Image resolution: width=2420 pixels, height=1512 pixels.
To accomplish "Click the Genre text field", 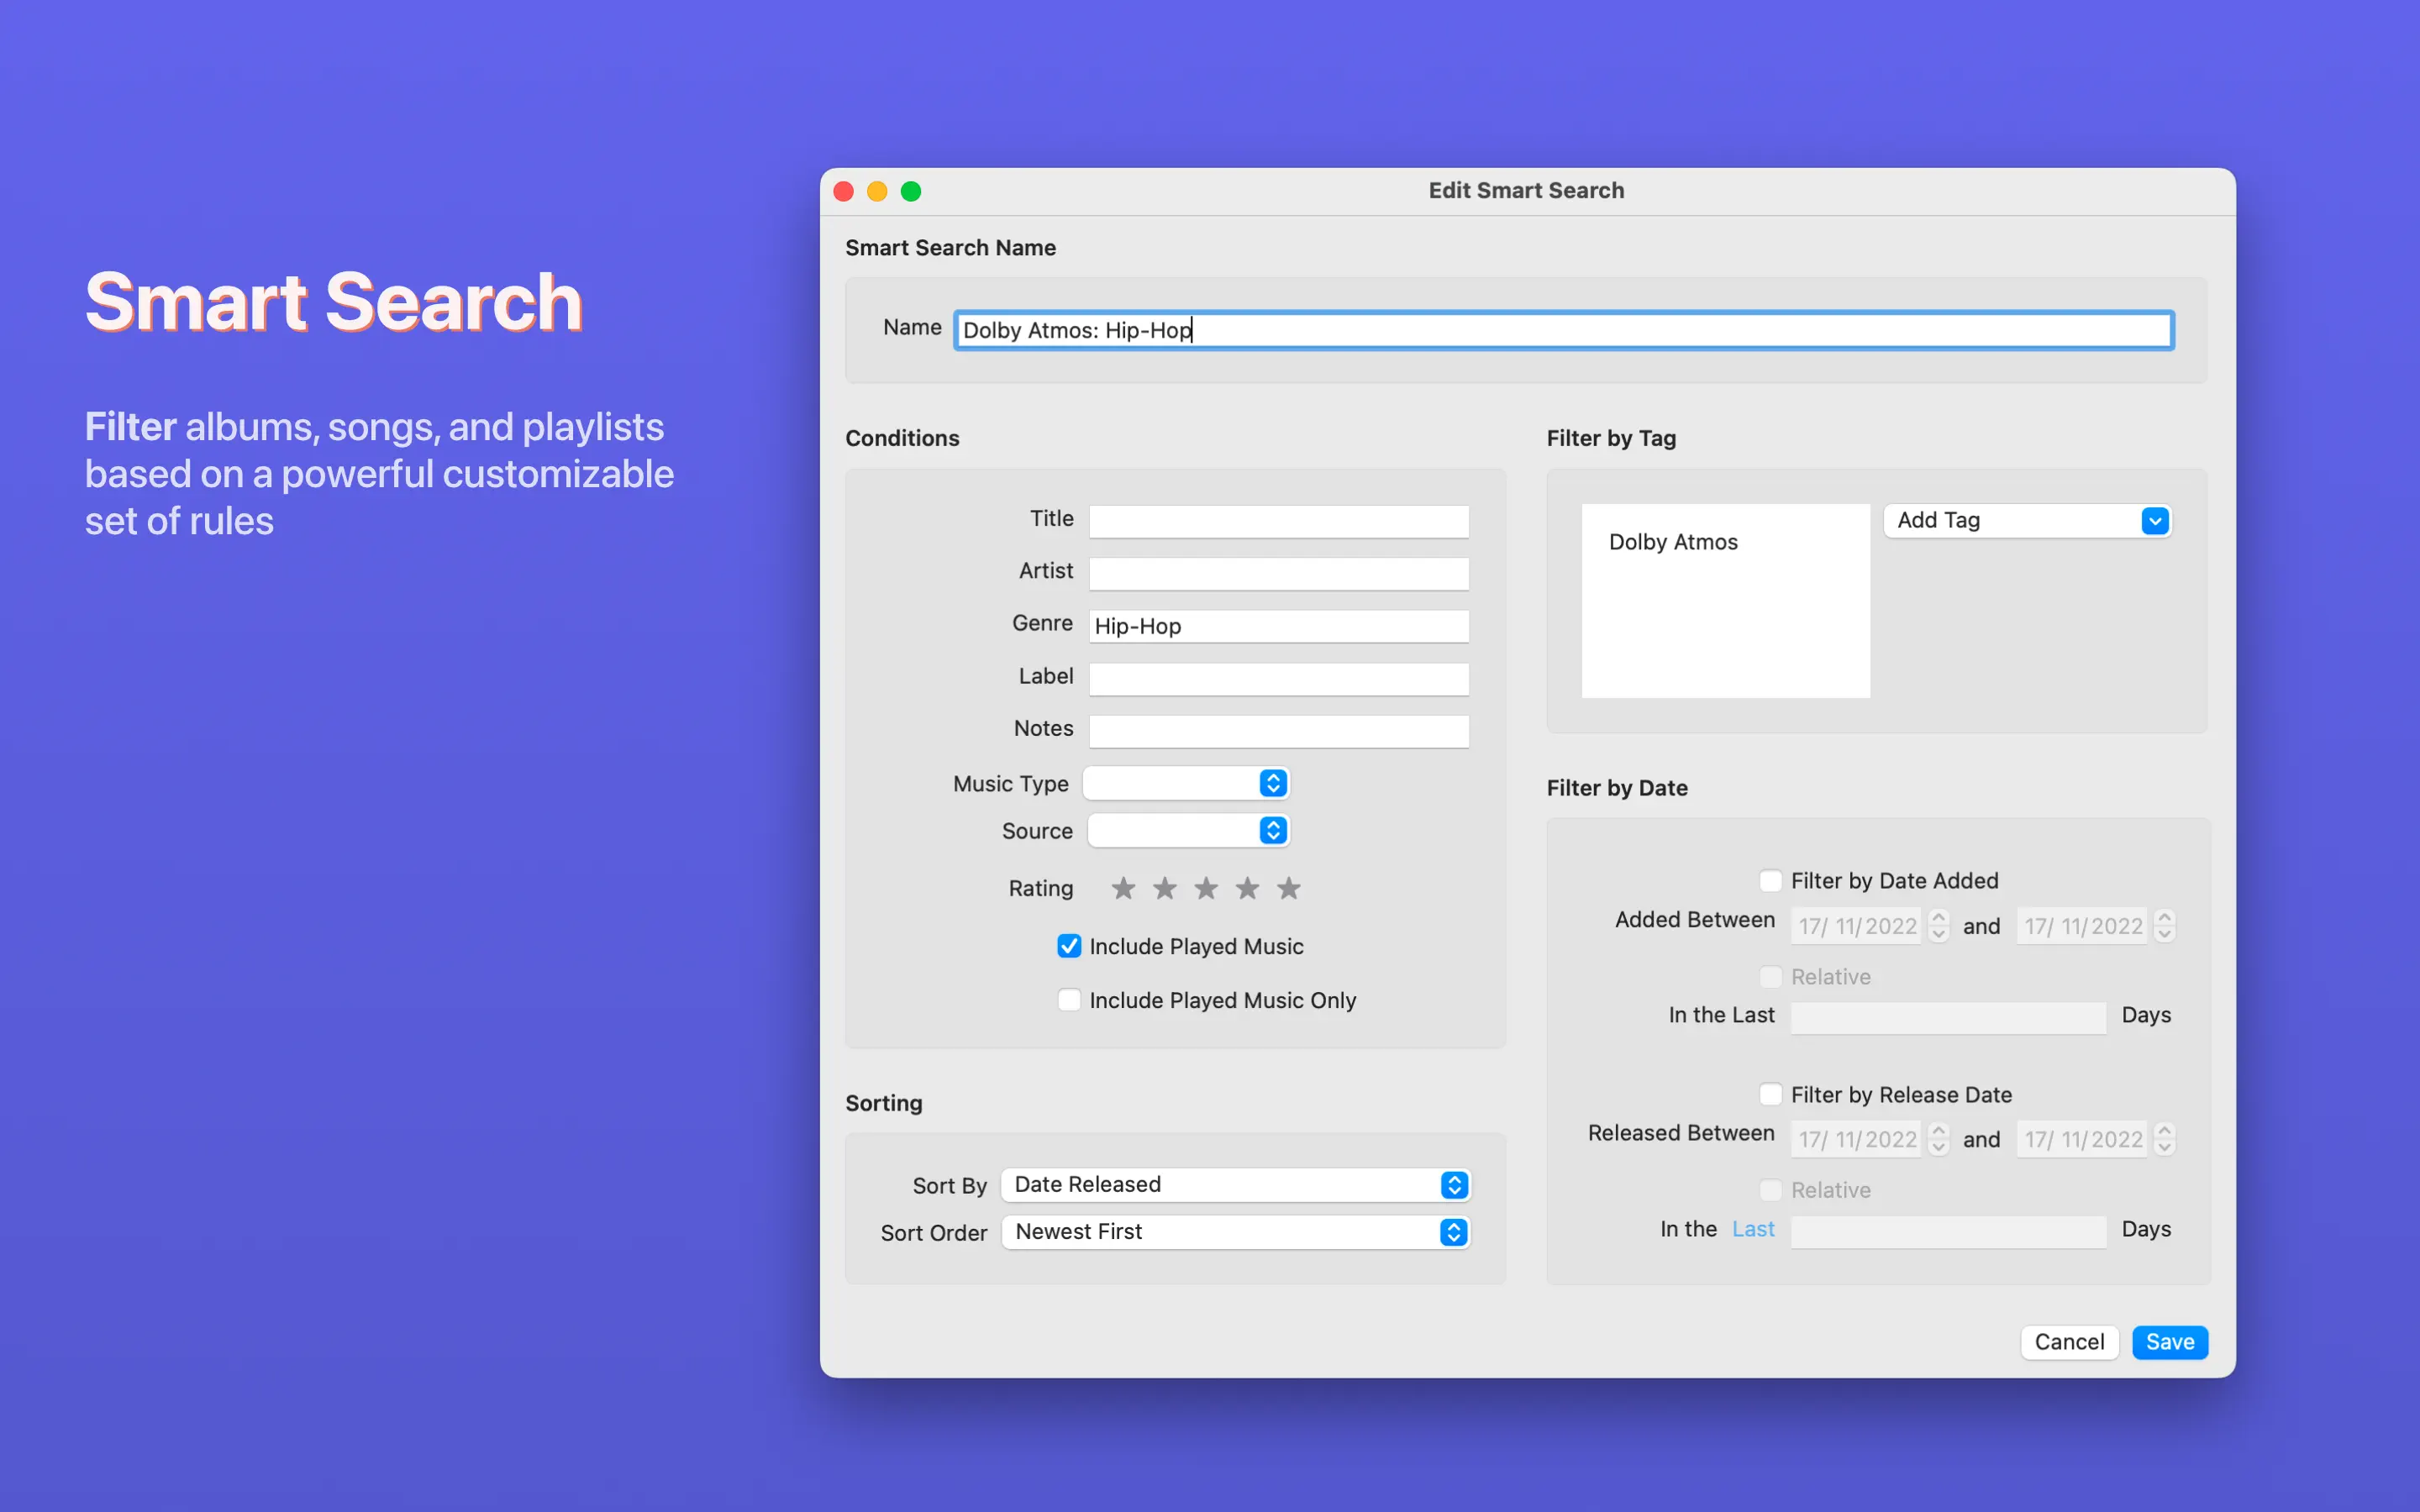I will click(x=1278, y=627).
